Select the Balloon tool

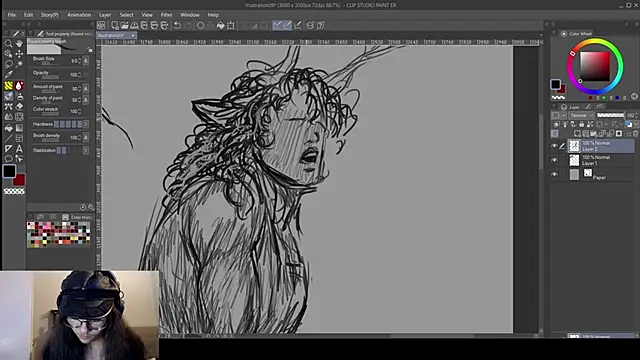8,159
